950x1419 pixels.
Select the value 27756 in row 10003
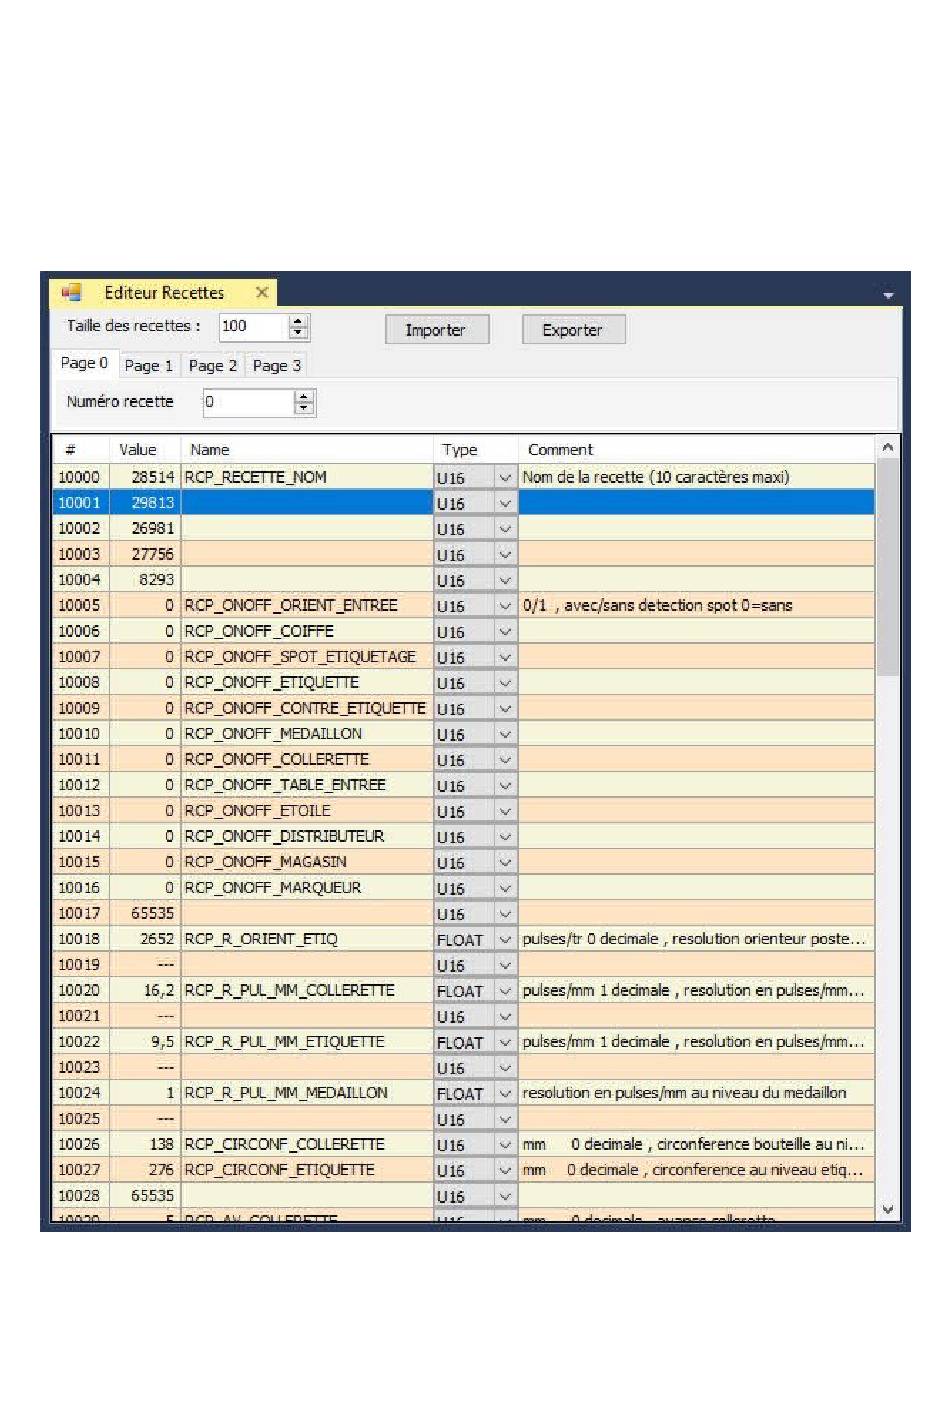144,554
